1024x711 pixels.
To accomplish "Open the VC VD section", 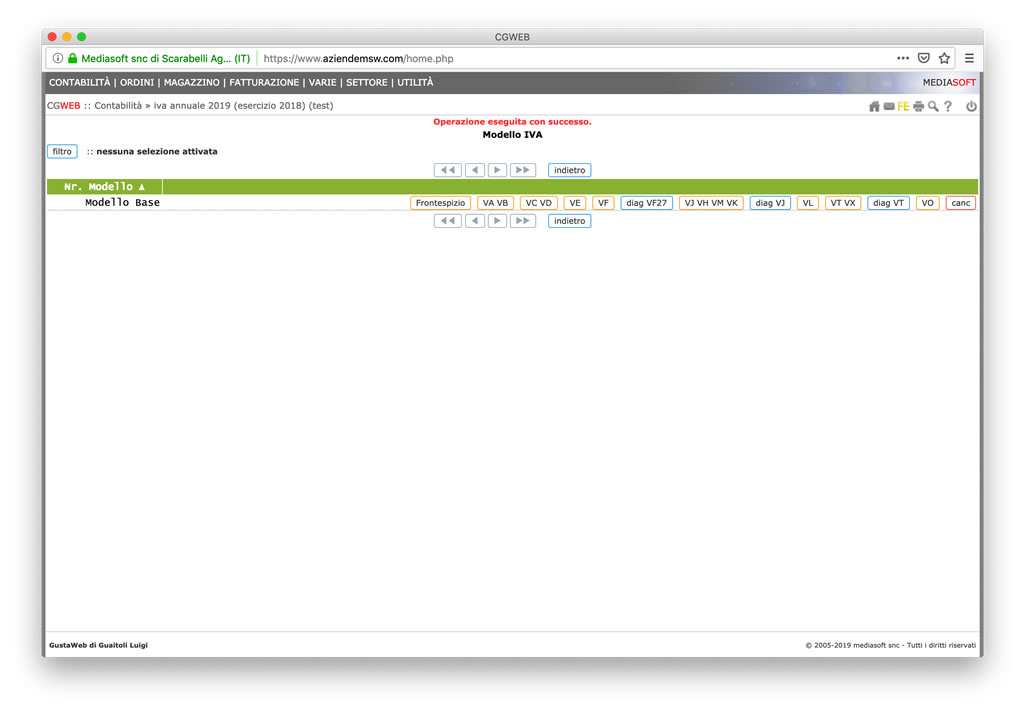I will coord(539,203).
